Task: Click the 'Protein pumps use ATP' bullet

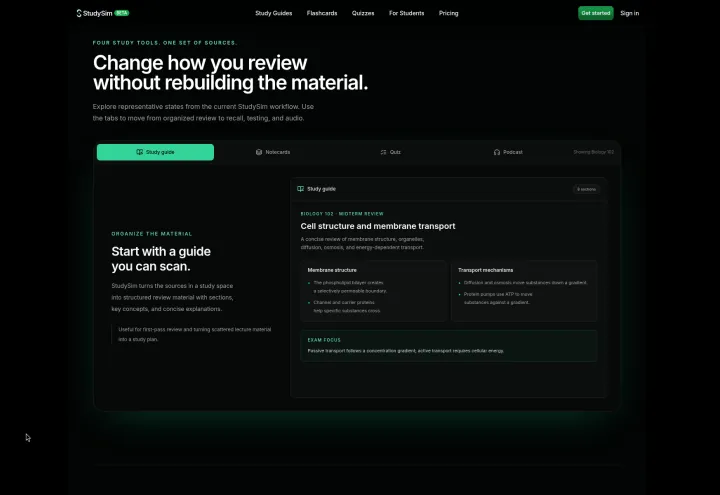Action: [498, 298]
